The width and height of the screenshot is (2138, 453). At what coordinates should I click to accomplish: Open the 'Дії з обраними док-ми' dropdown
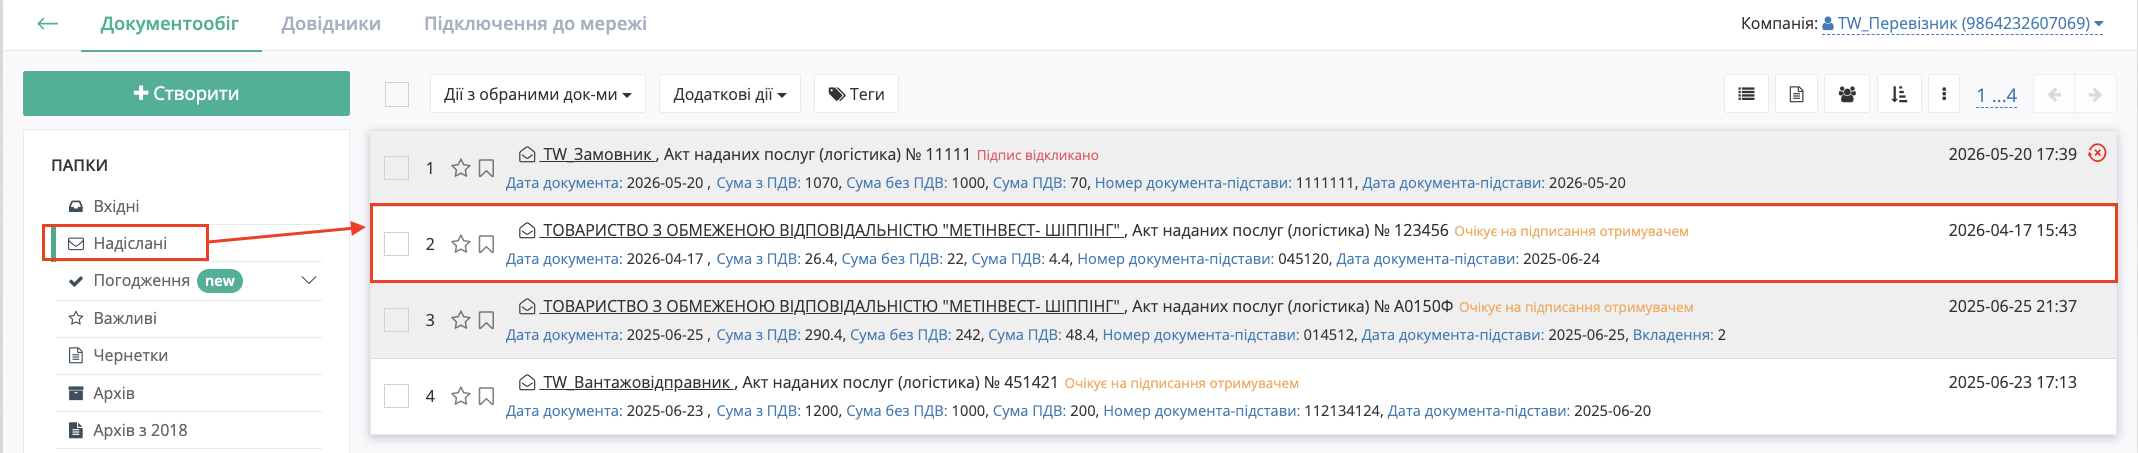tap(538, 94)
